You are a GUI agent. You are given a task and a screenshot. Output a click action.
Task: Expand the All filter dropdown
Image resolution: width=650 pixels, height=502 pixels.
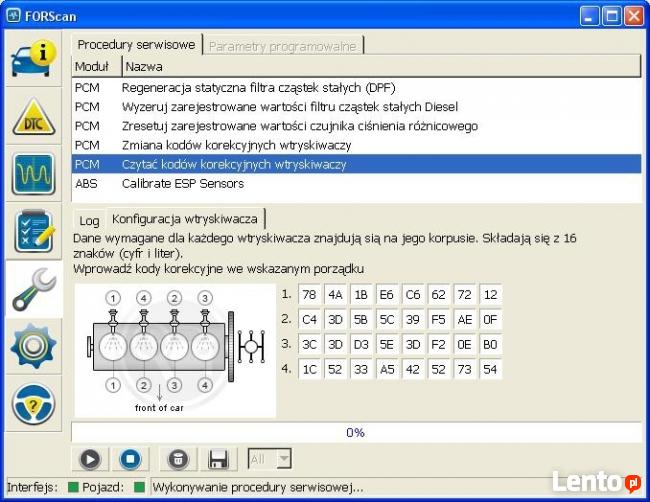tap(284, 459)
